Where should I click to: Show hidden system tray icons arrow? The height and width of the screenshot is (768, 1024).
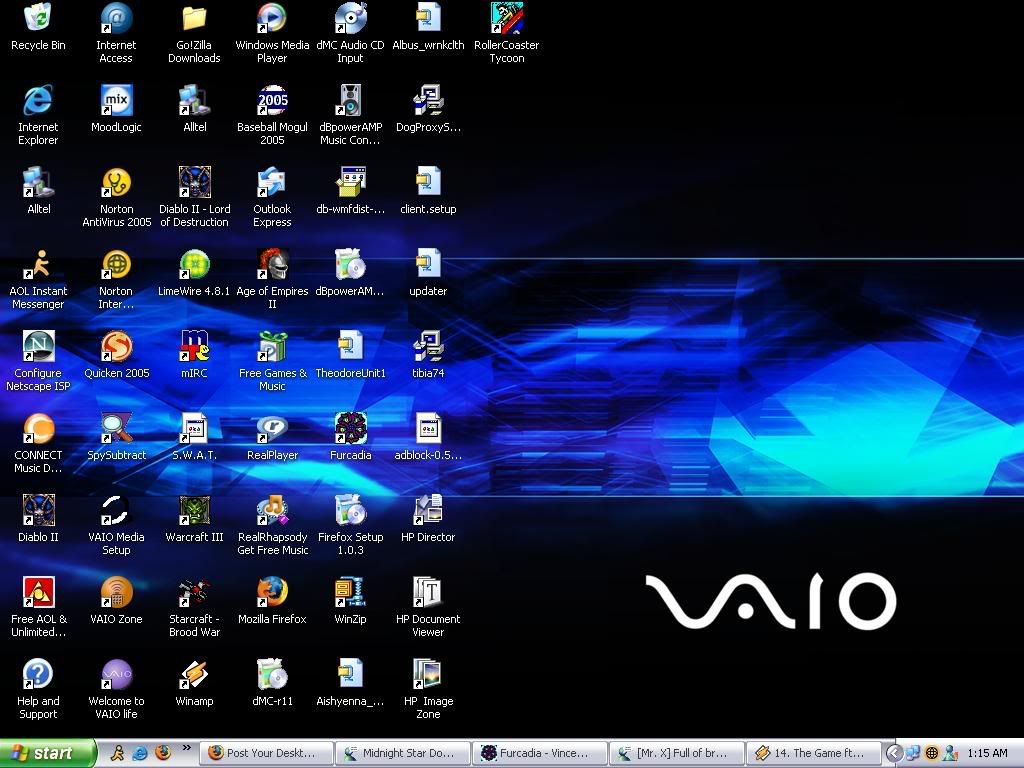894,753
